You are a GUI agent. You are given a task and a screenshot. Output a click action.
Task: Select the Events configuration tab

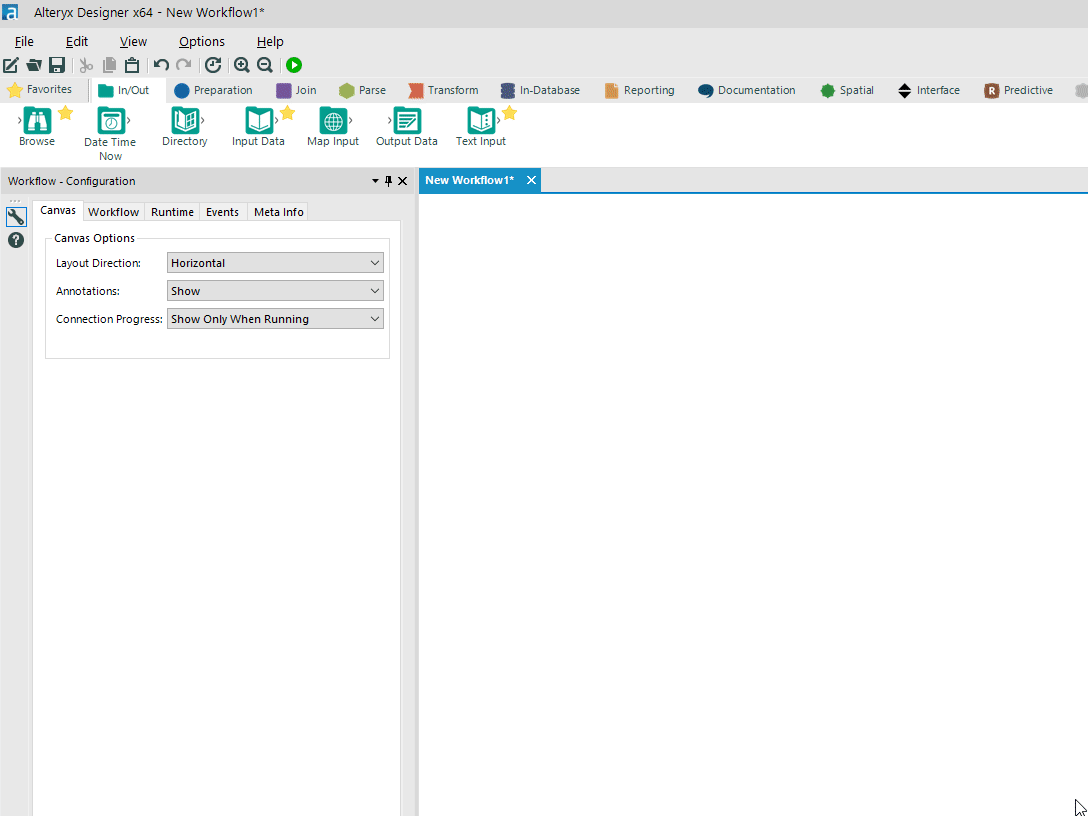pos(223,212)
